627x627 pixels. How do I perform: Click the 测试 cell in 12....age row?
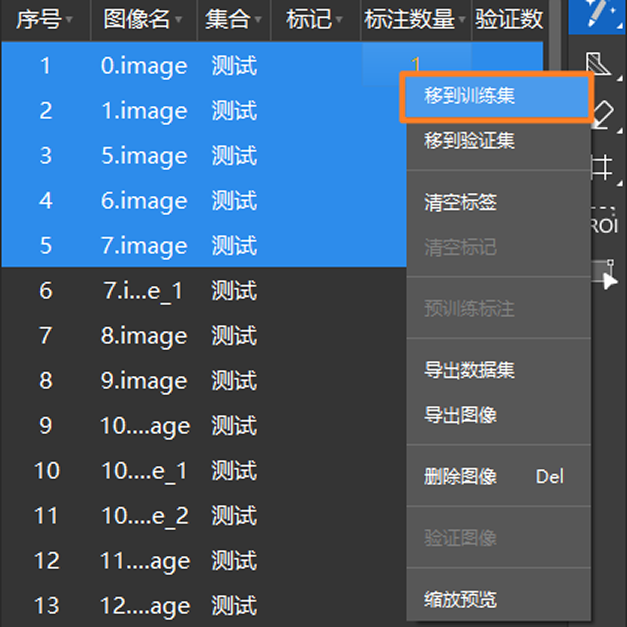(234, 605)
